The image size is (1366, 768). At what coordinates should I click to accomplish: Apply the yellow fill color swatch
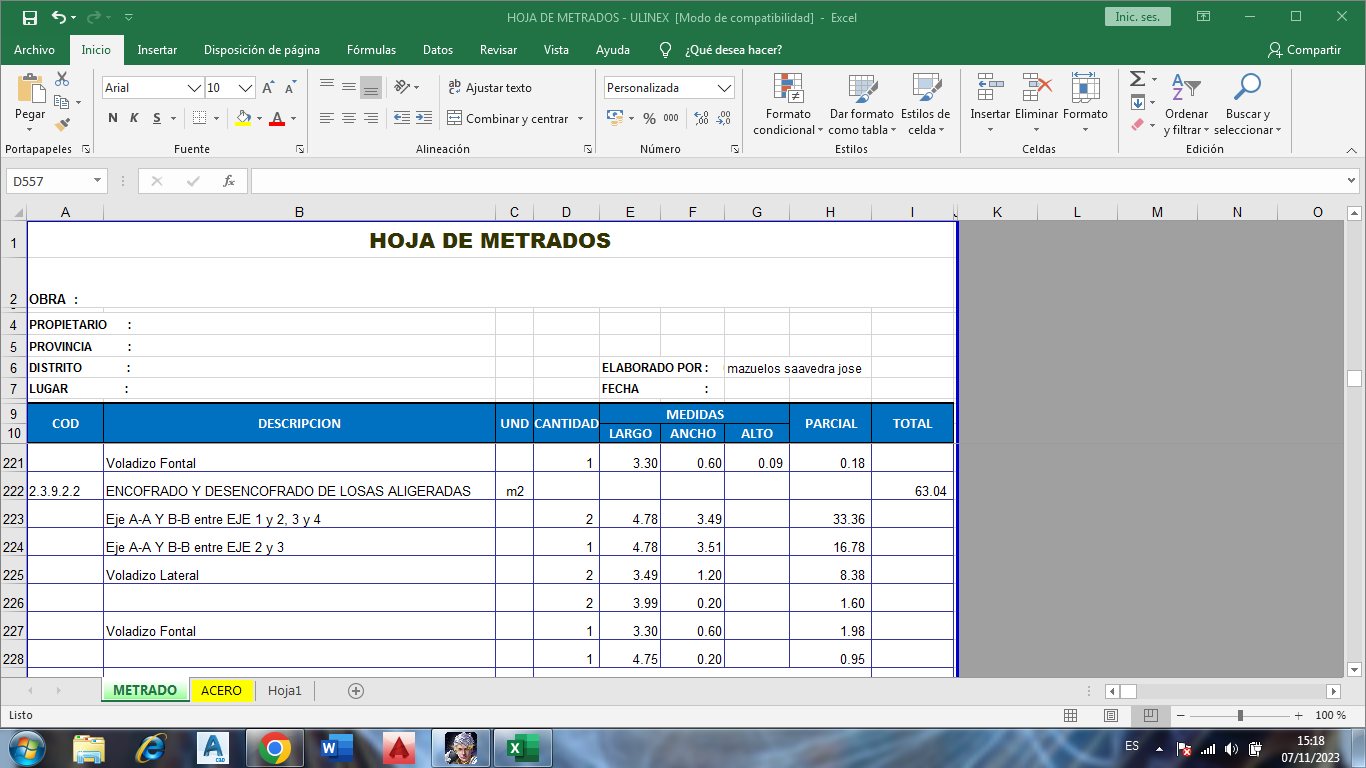243,118
